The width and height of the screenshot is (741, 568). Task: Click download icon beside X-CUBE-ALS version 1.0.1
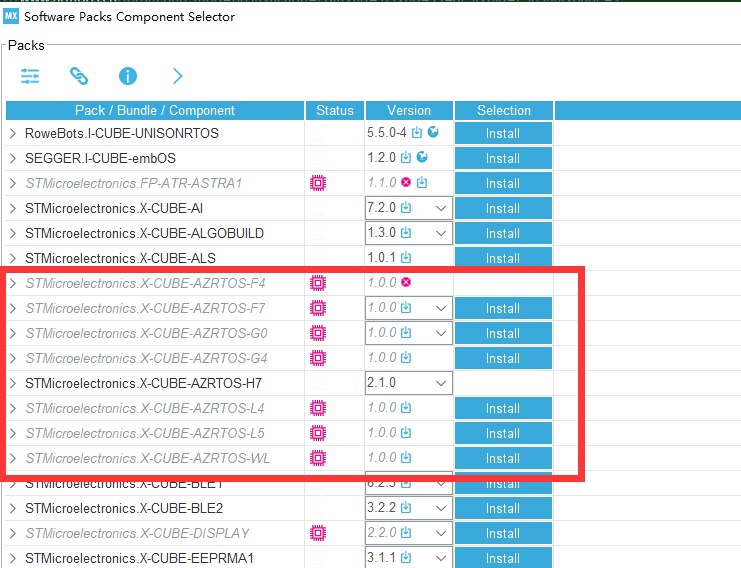coord(405,258)
